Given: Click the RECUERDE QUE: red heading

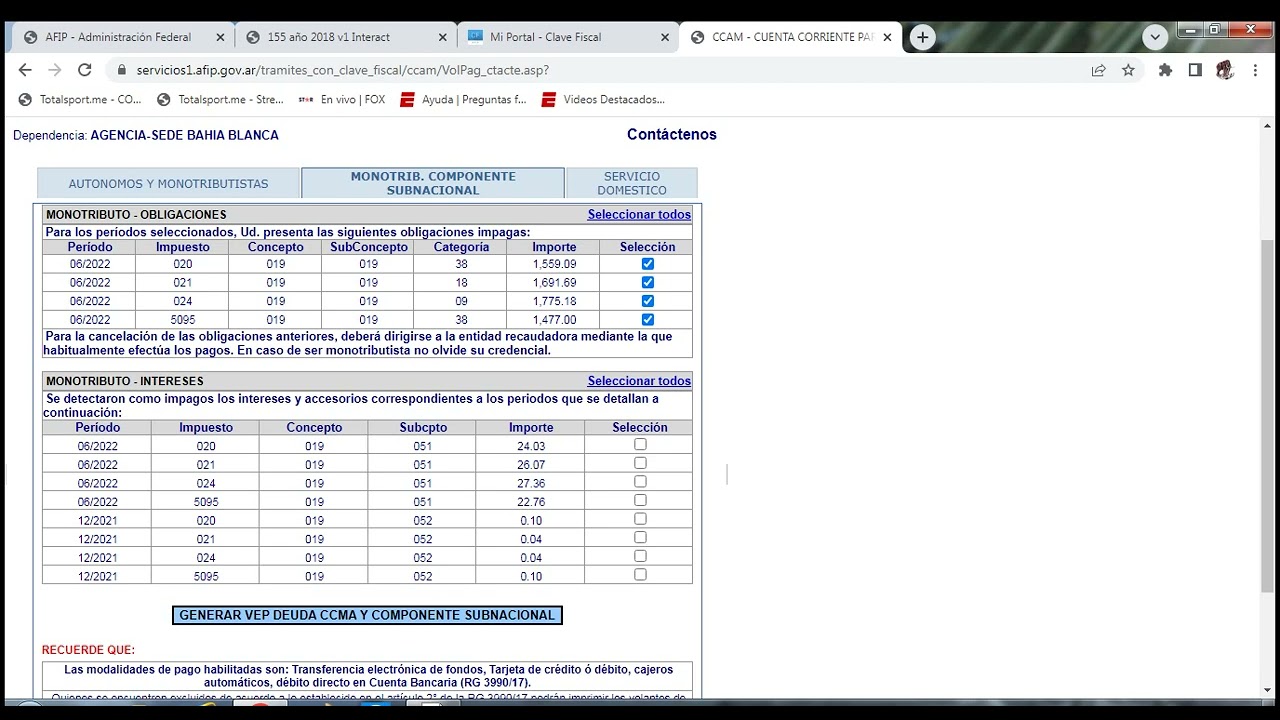Looking at the screenshot, I should coord(88,650).
